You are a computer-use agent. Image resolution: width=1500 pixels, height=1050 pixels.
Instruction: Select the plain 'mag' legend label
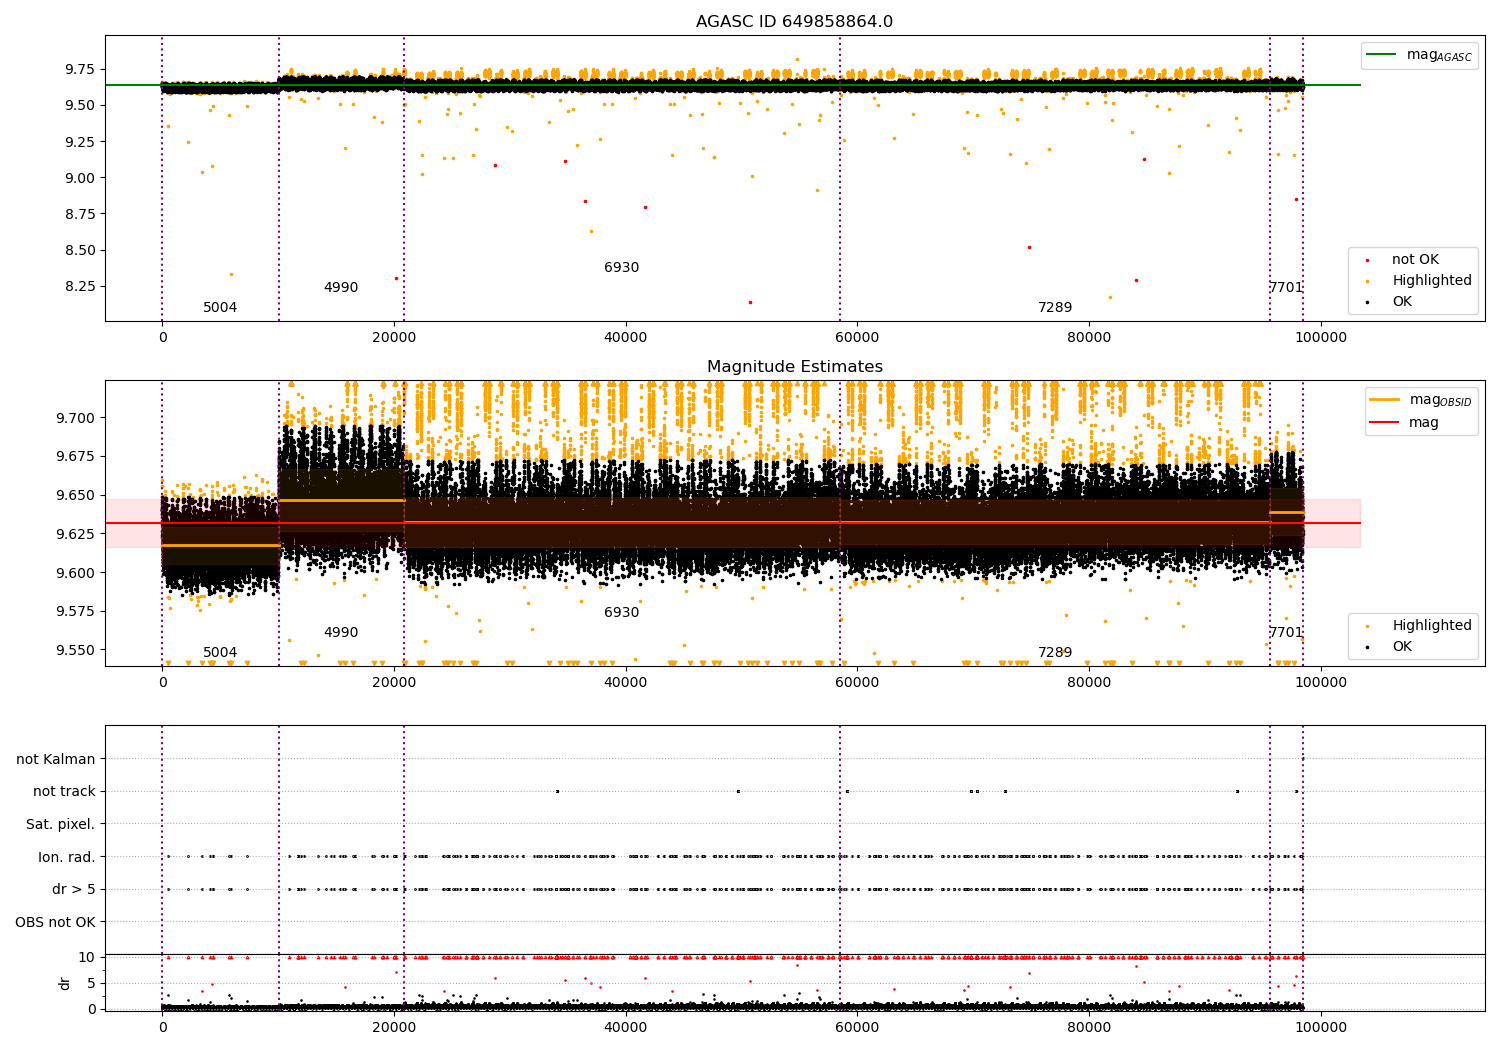(x=1424, y=423)
